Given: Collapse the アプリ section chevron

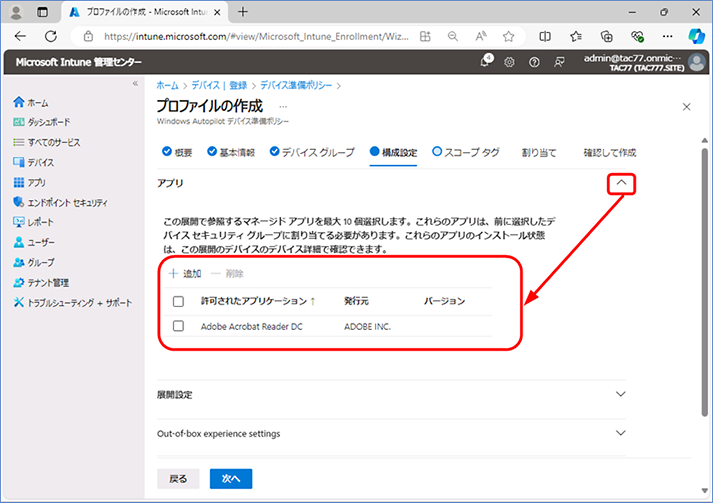Looking at the screenshot, I should pyautogui.click(x=621, y=183).
